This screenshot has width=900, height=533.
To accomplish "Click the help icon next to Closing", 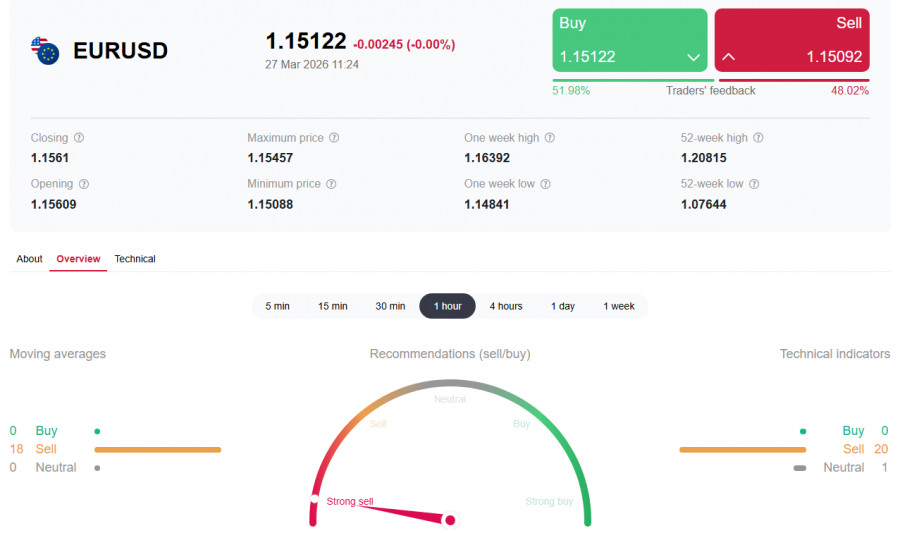I will coord(79,138).
